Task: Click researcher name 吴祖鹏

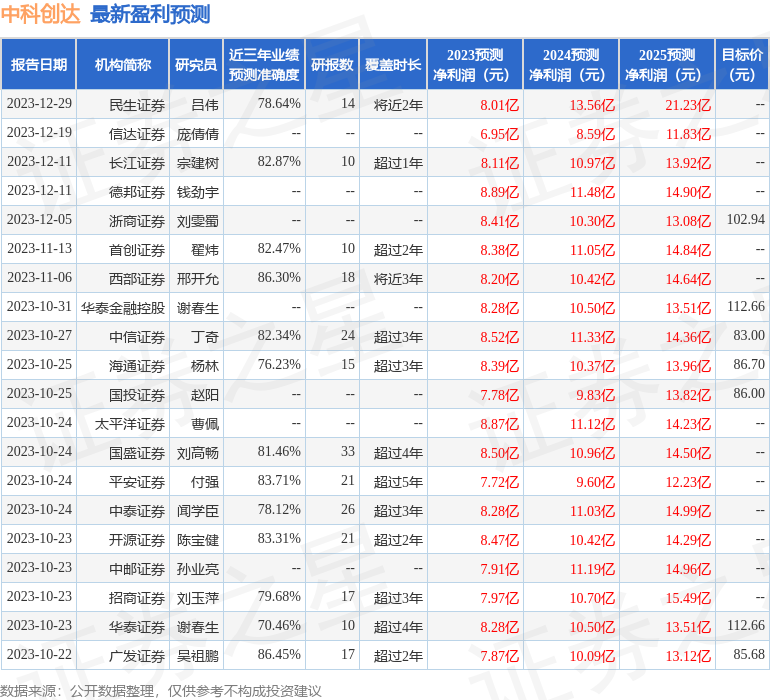Action: tap(198, 655)
